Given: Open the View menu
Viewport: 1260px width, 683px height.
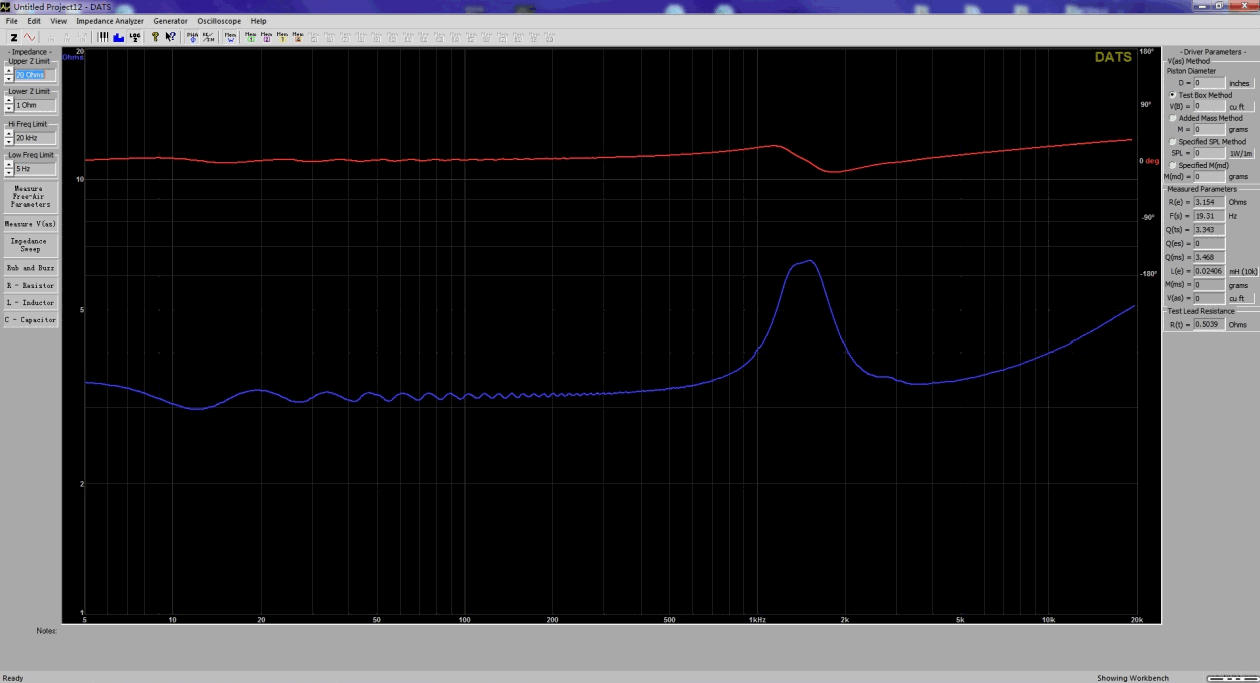Looking at the screenshot, I should pyautogui.click(x=58, y=21).
